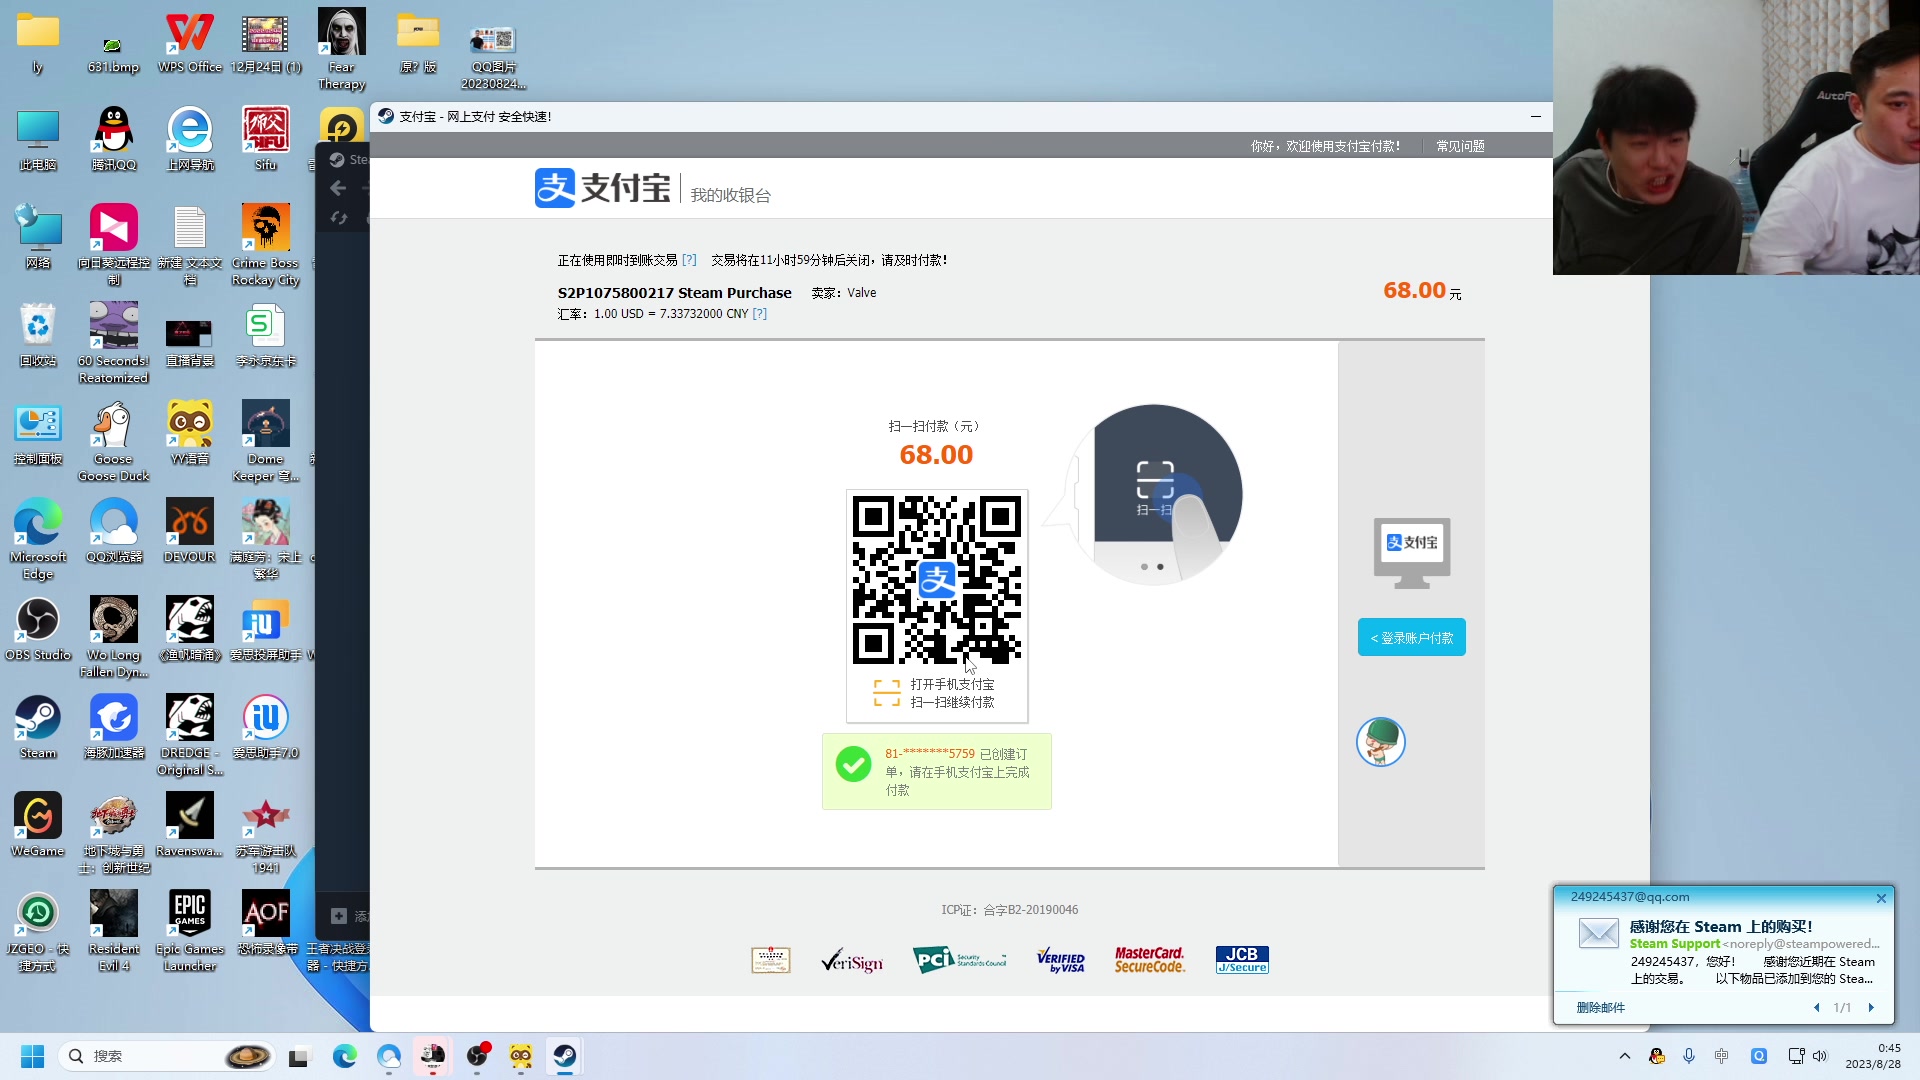Open Task View on the taskbar
The image size is (1920, 1080).
tap(299, 1056)
